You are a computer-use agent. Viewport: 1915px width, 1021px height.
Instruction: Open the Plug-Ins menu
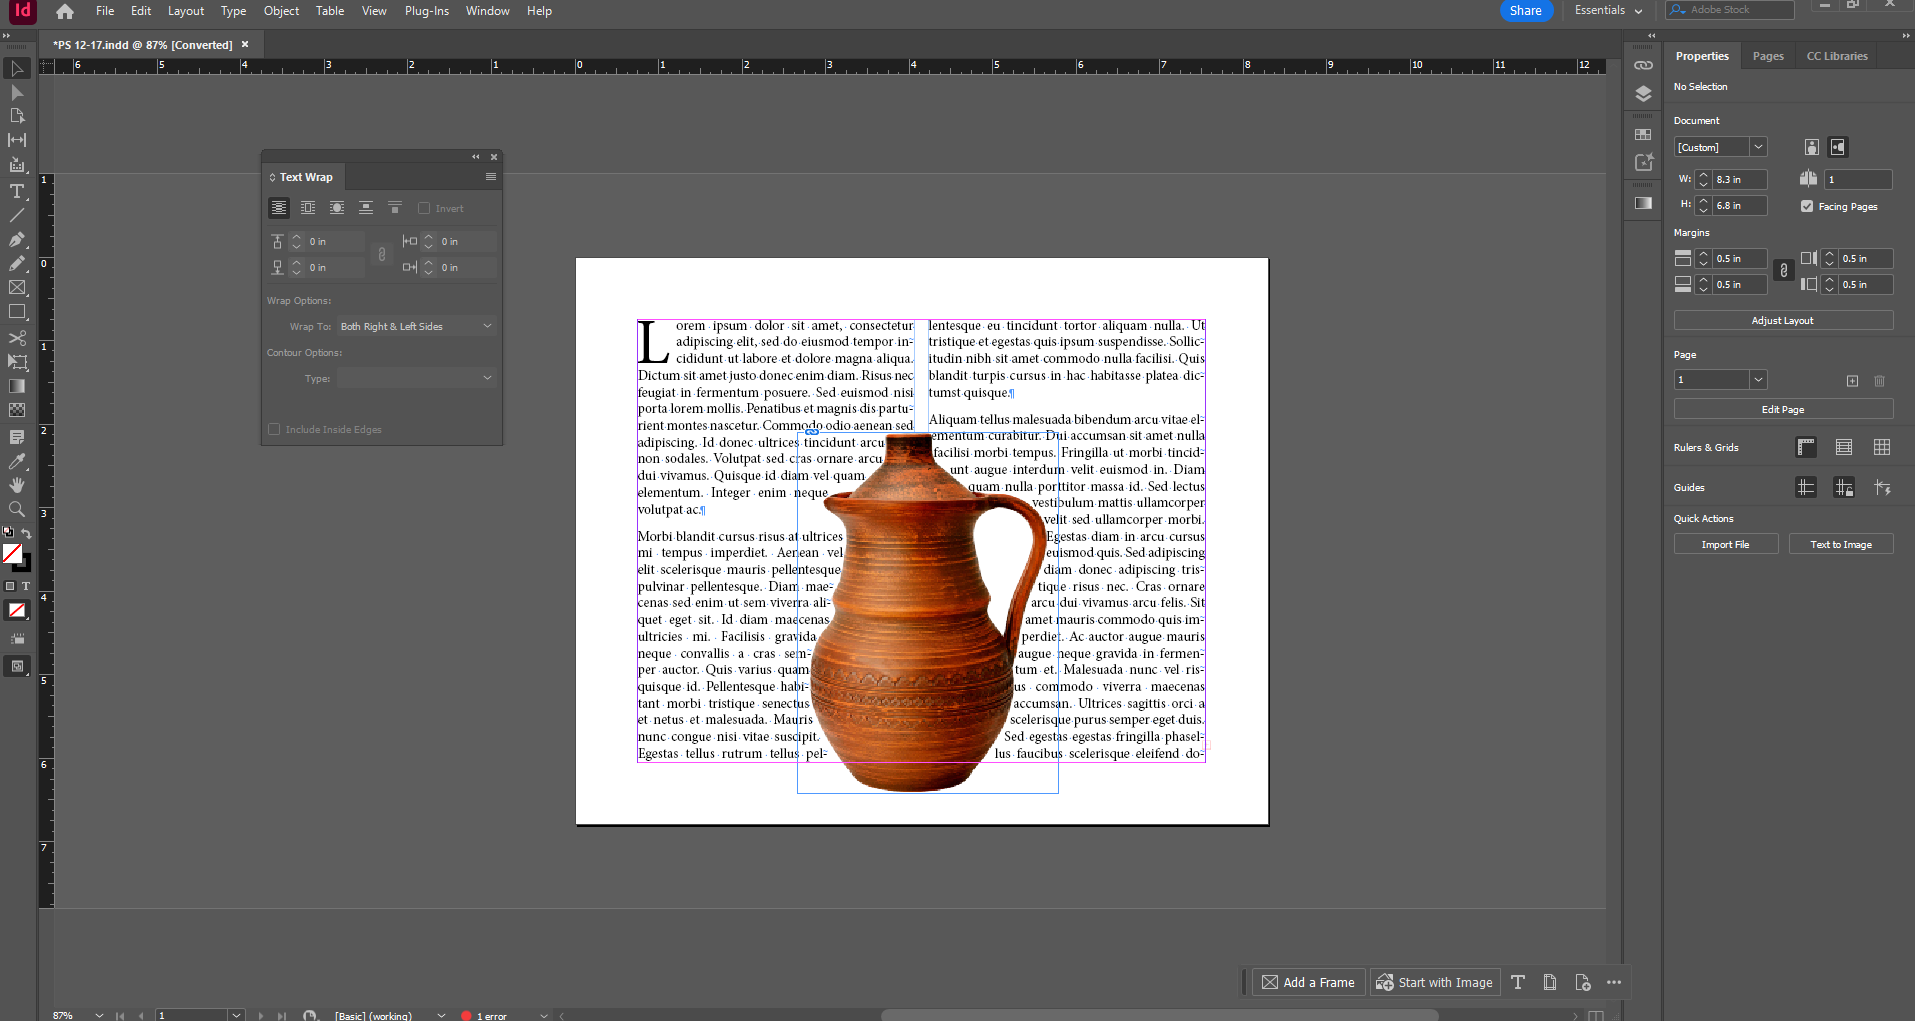click(427, 11)
